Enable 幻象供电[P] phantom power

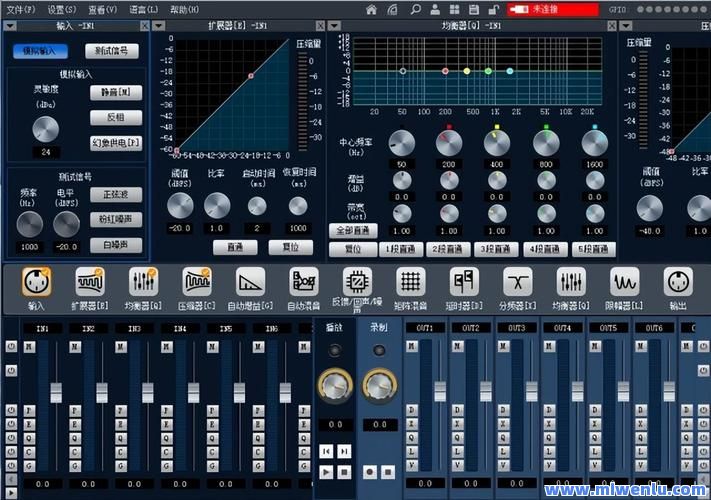[x=116, y=143]
